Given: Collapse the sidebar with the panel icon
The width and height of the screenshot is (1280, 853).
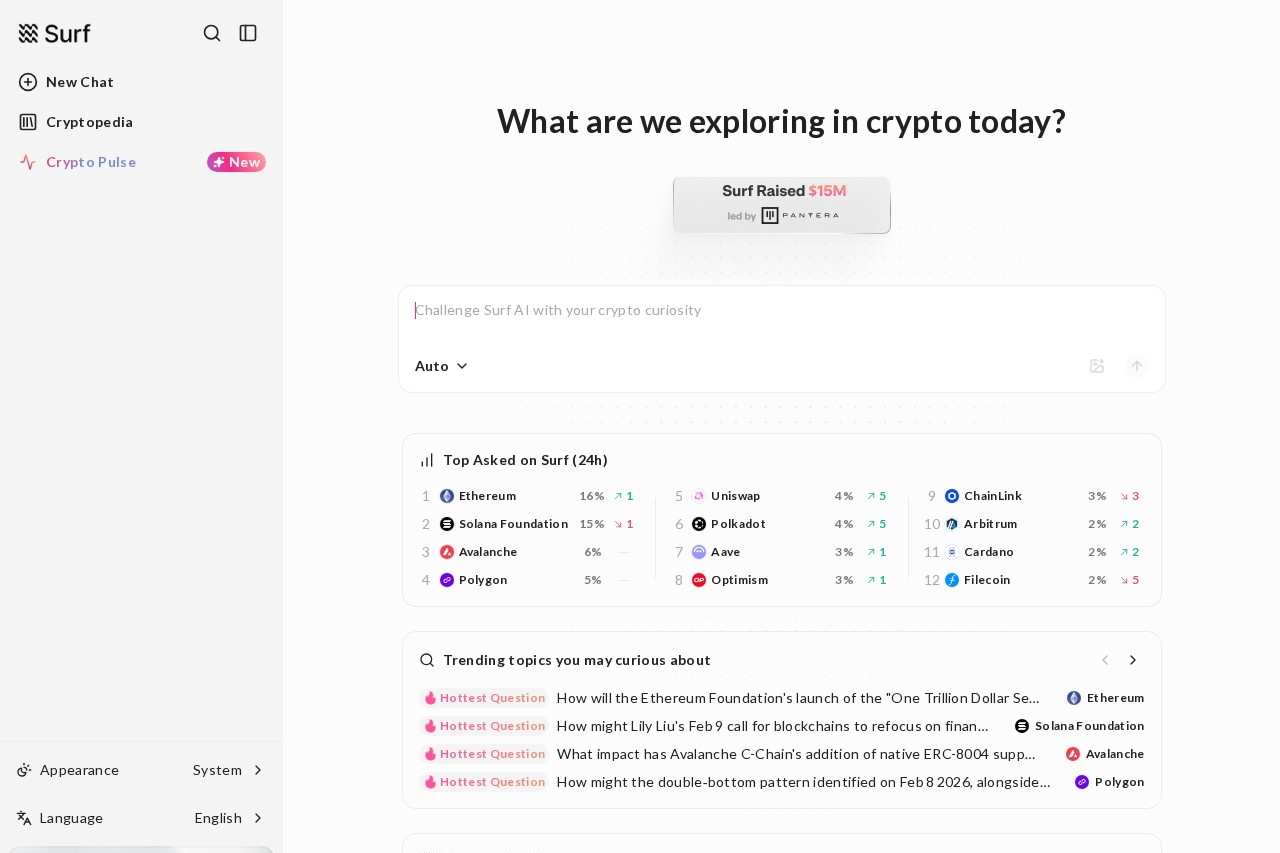Looking at the screenshot, I should click(x=248, y=33).
